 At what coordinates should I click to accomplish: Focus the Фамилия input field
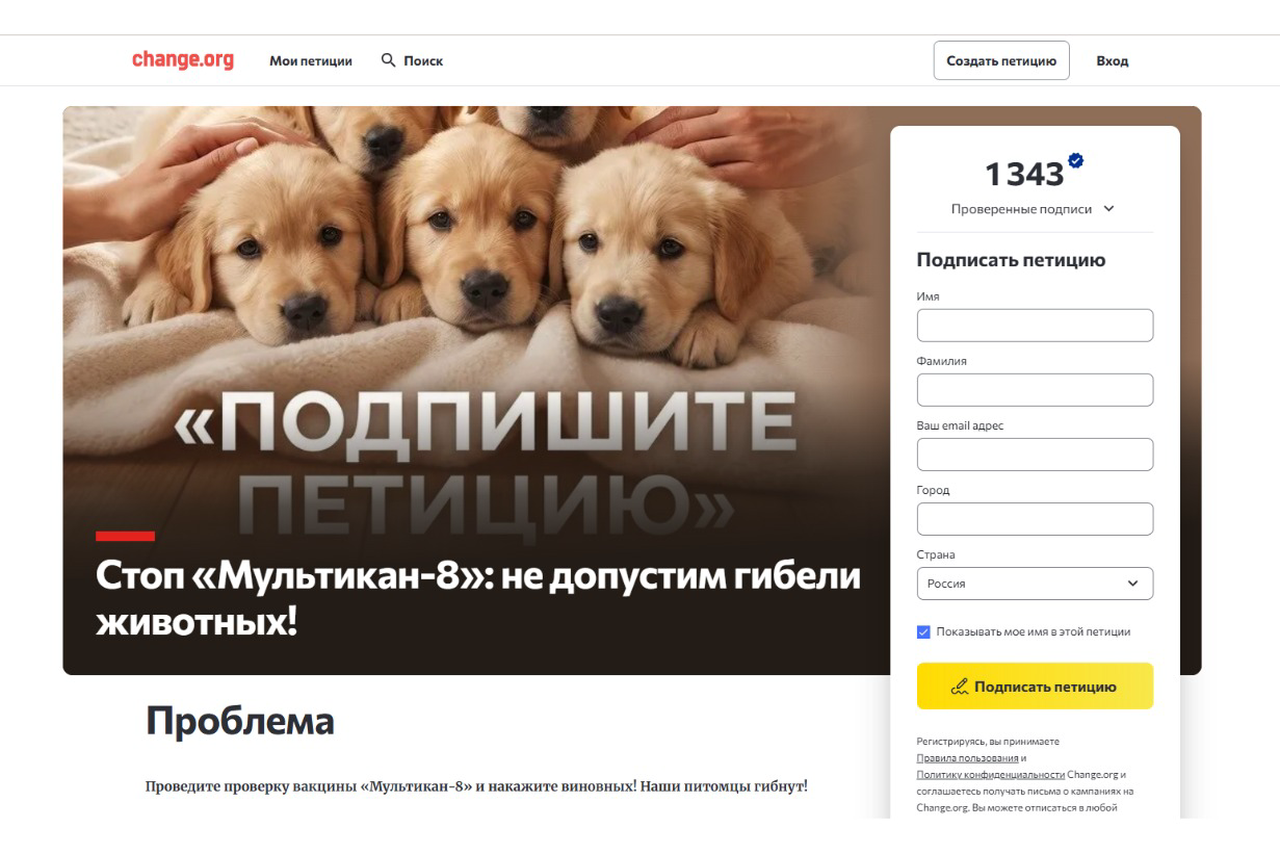pyautogui.click(x=1035, y=390)
